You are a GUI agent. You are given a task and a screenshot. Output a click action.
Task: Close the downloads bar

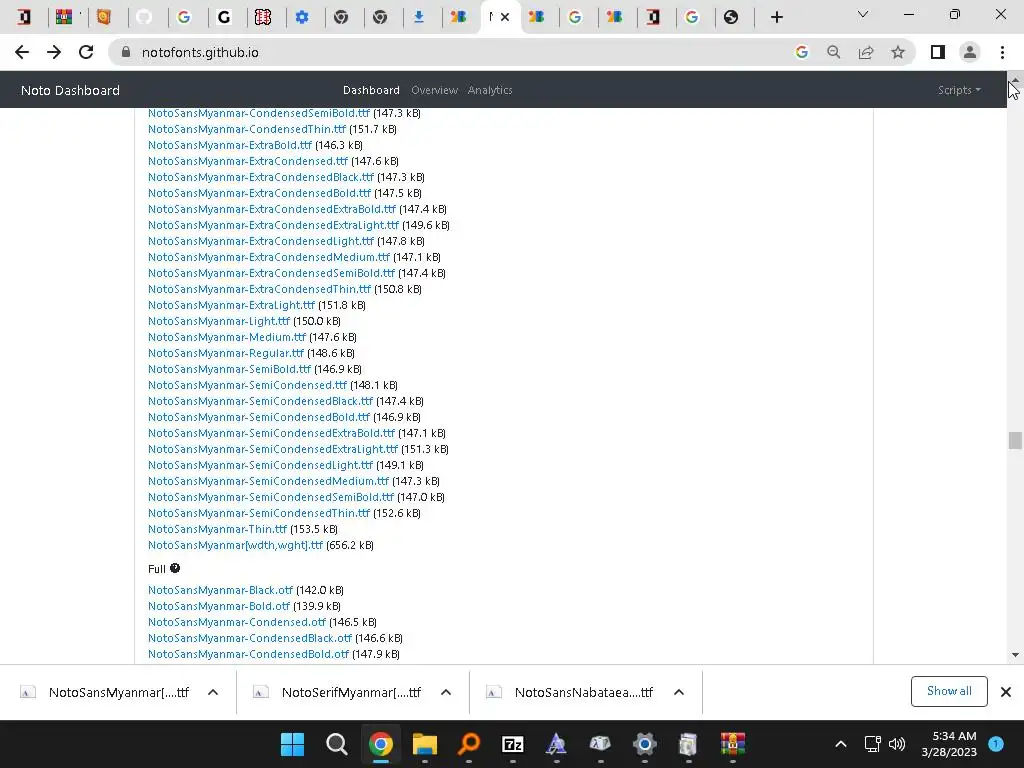click(x=1006, y=692)
